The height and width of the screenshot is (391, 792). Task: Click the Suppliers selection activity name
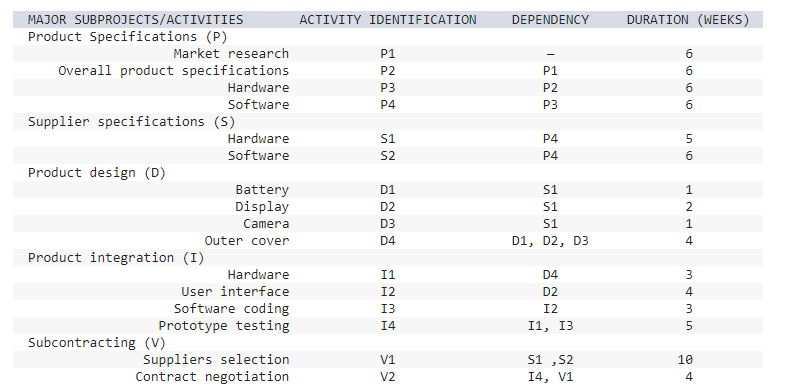tap(216, 360)
